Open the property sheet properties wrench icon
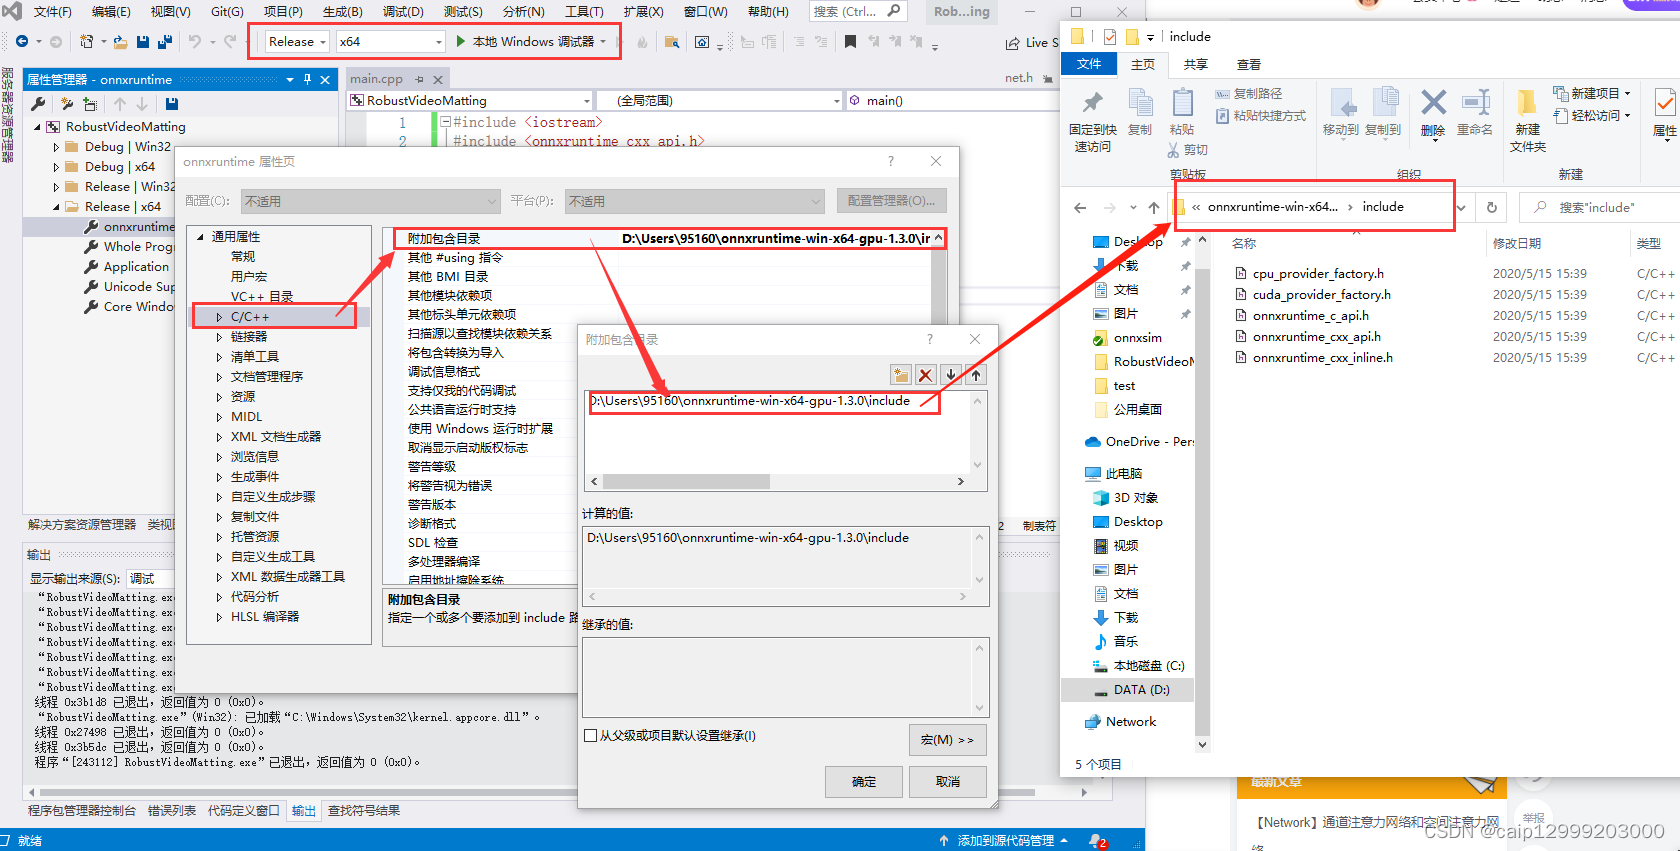The height and width of the screenshot is (851, 1680). click(39, 104)
